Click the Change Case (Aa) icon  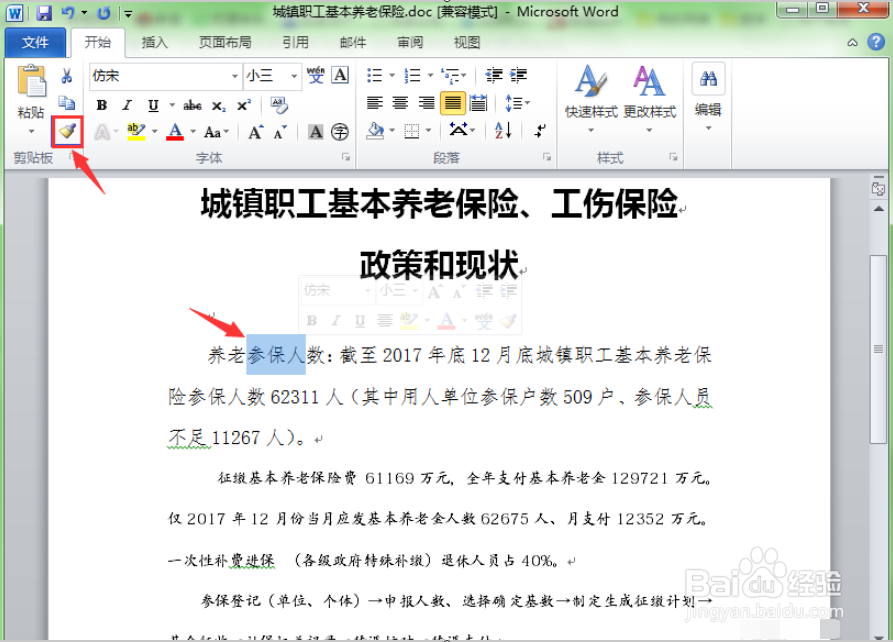tap(213, 132)
